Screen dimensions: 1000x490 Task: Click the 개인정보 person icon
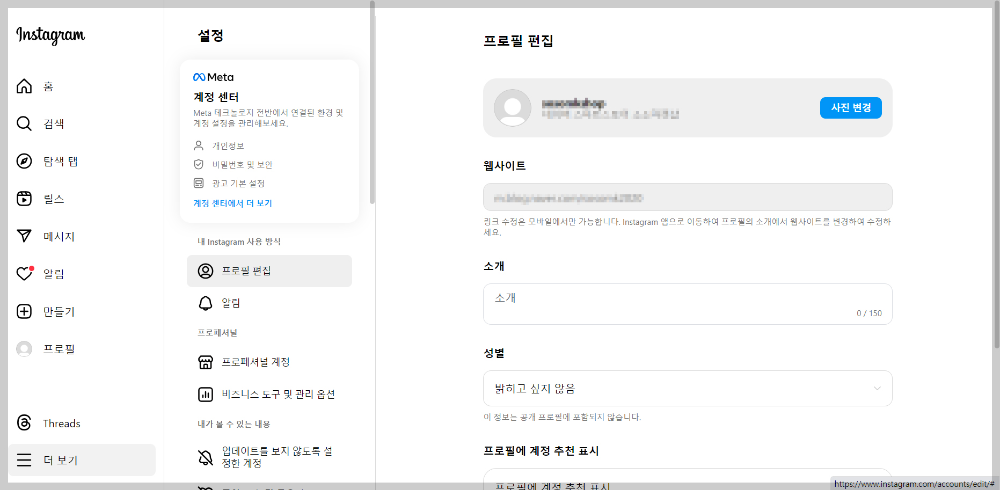(198, 145)
